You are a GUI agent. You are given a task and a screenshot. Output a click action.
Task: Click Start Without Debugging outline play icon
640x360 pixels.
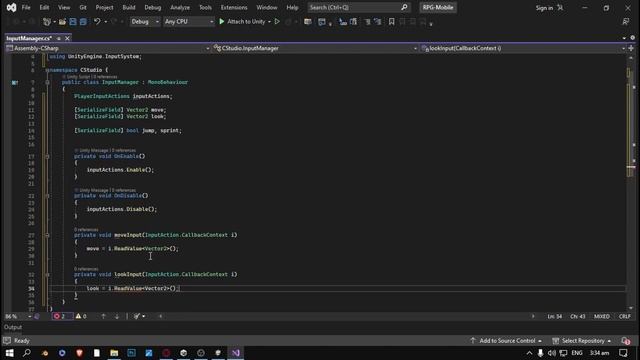click(277, 22)
